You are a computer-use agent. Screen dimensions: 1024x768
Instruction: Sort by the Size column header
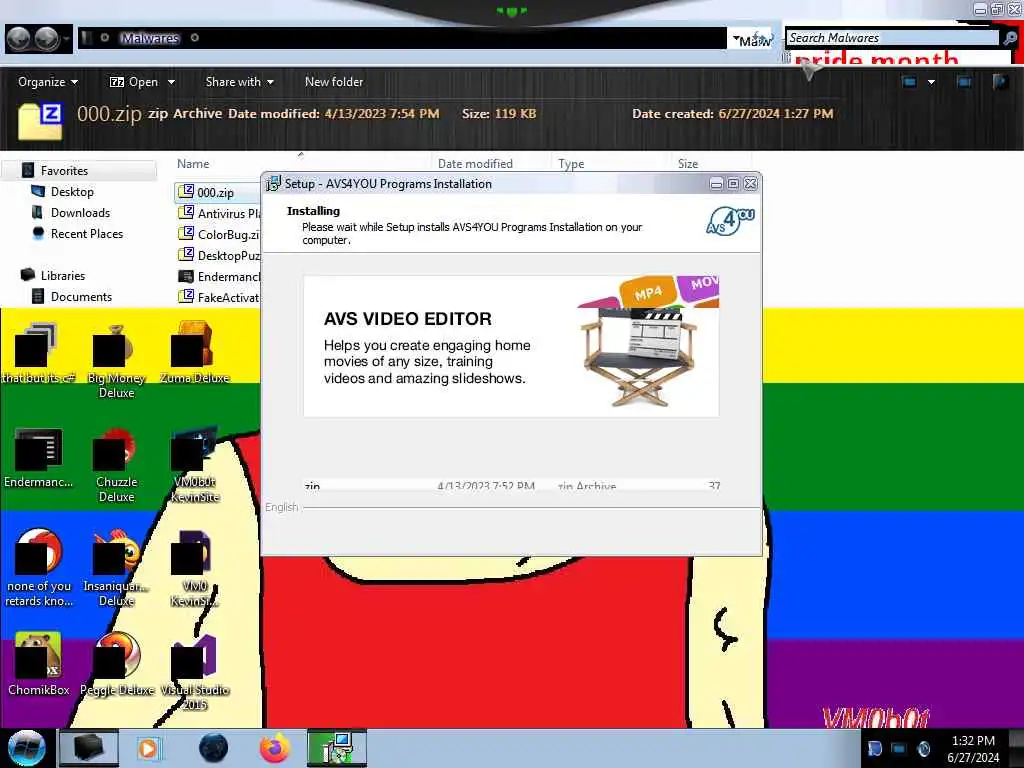[x=688, y=163]
